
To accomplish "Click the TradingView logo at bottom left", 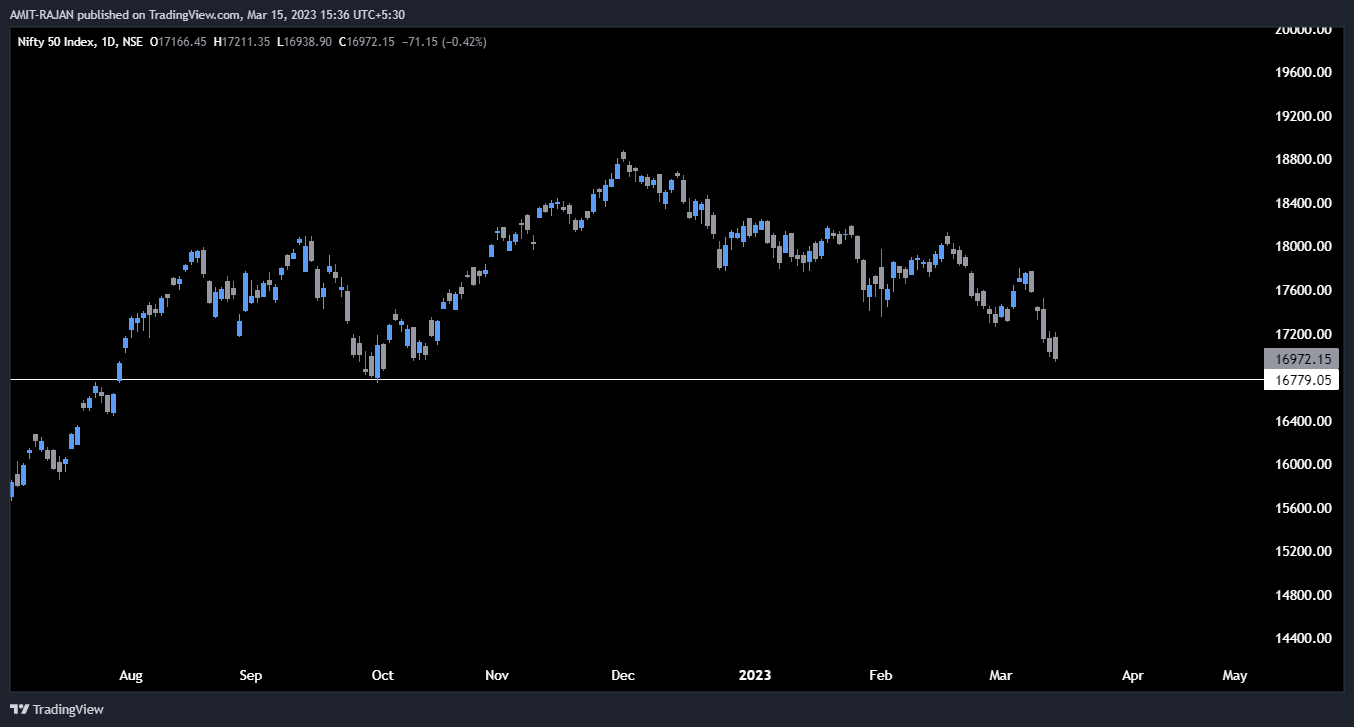I will [x=57, y=709].
